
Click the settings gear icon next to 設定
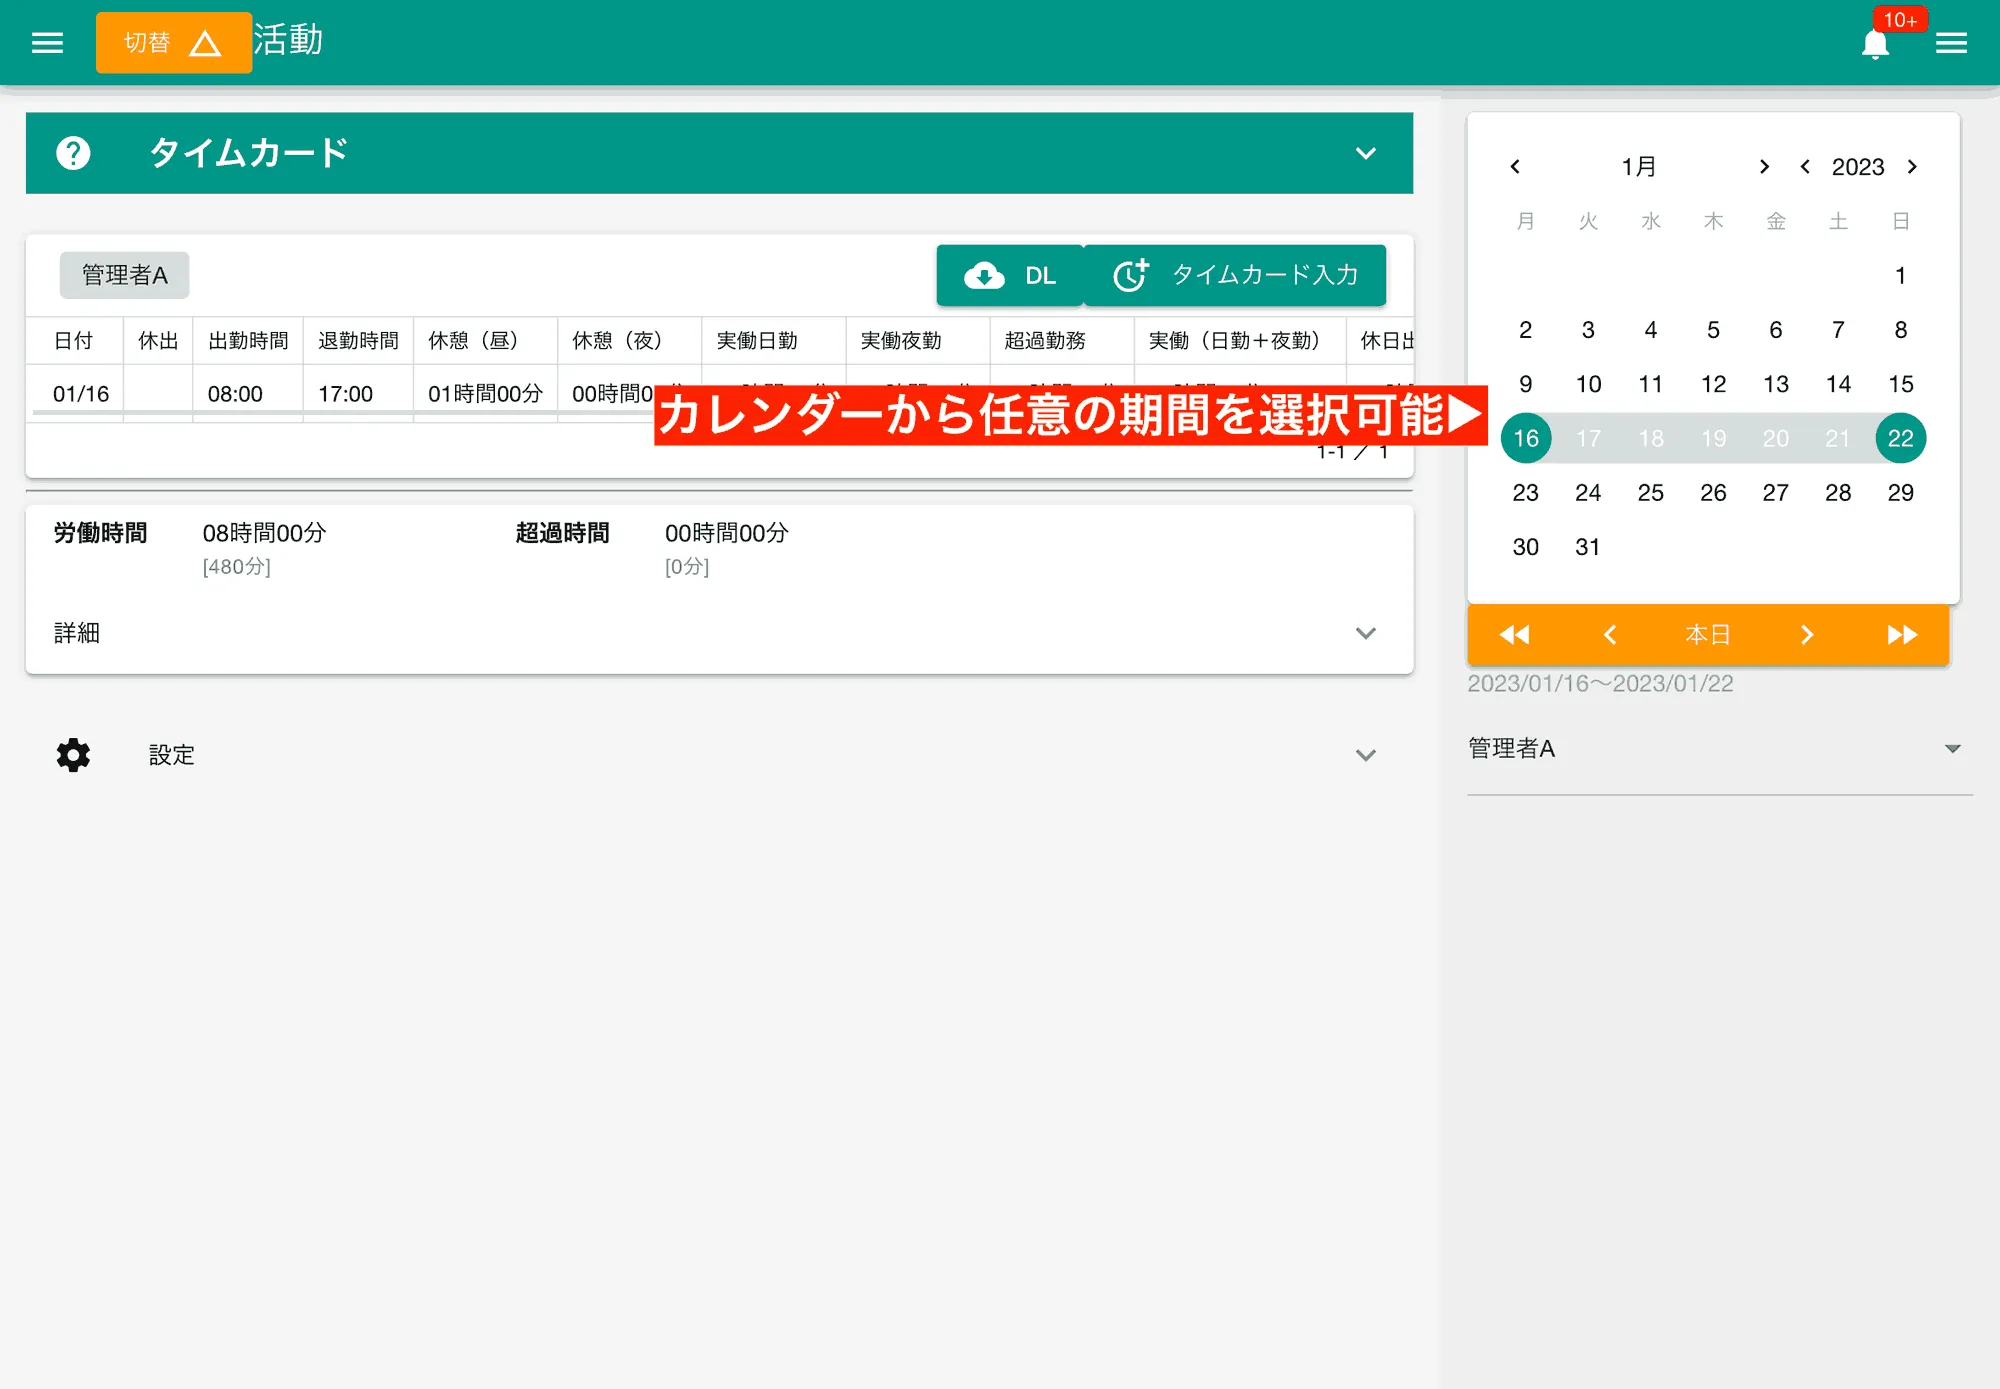pyautogui.click(x=72, y=755)
